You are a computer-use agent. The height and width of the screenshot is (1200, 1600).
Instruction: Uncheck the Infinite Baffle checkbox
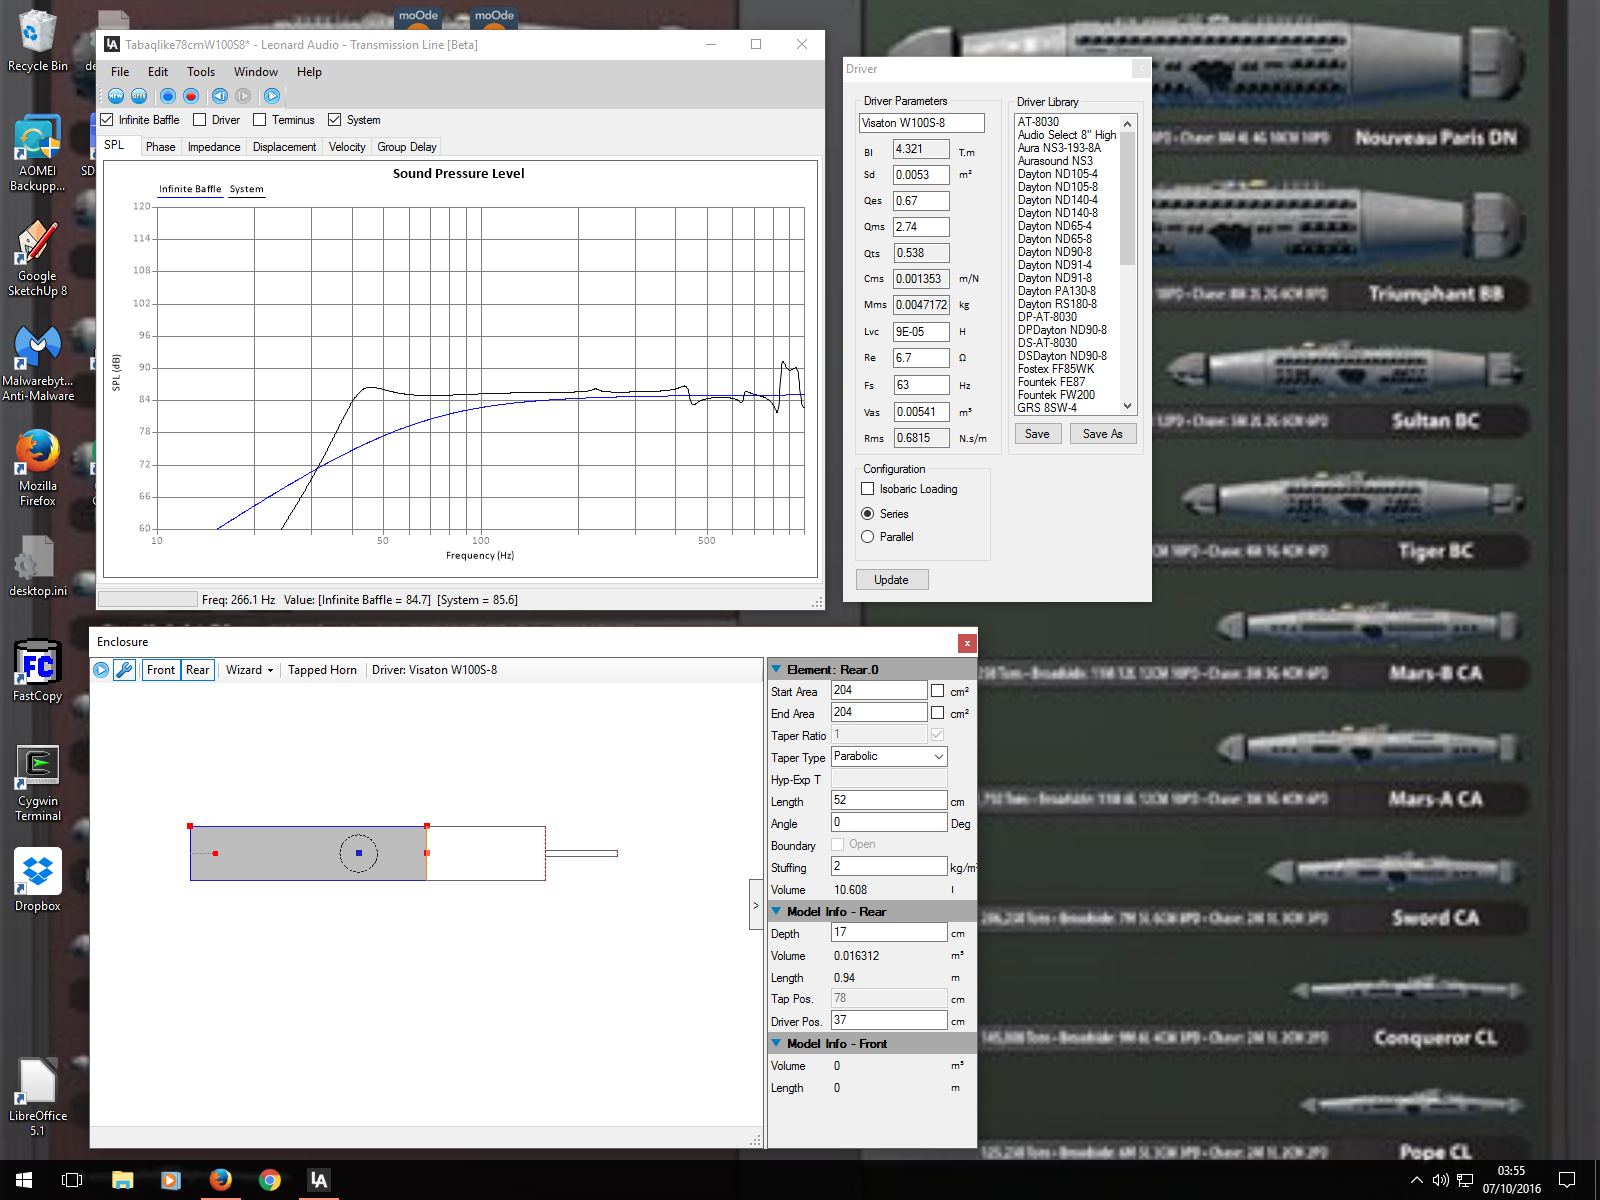pyautogui.click(x=107, y=120)
